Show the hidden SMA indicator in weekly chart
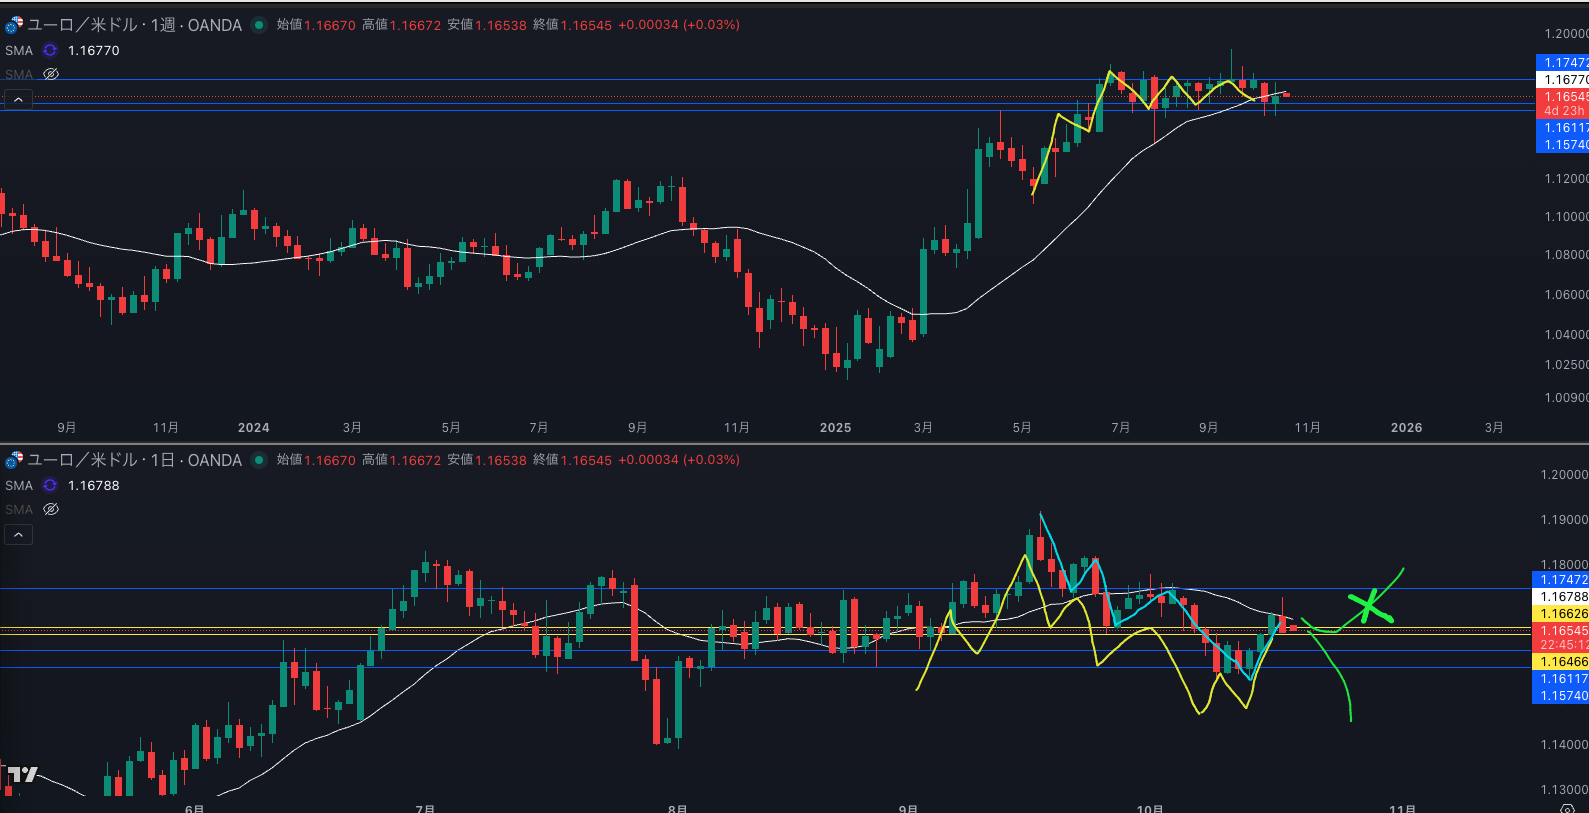 coord(51,74)
